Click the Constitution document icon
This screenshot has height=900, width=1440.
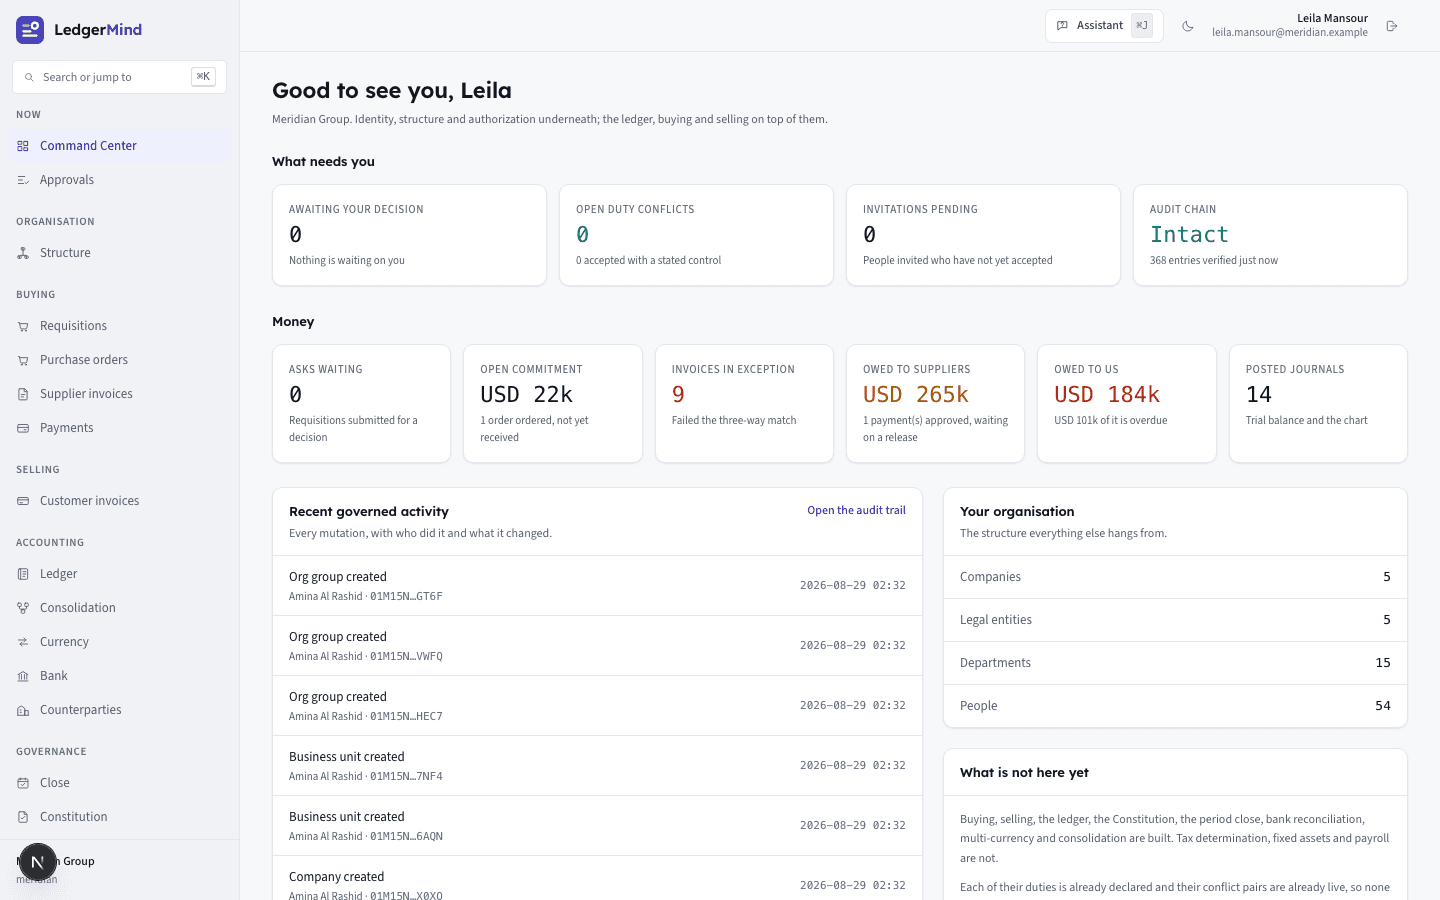(23, 817)
